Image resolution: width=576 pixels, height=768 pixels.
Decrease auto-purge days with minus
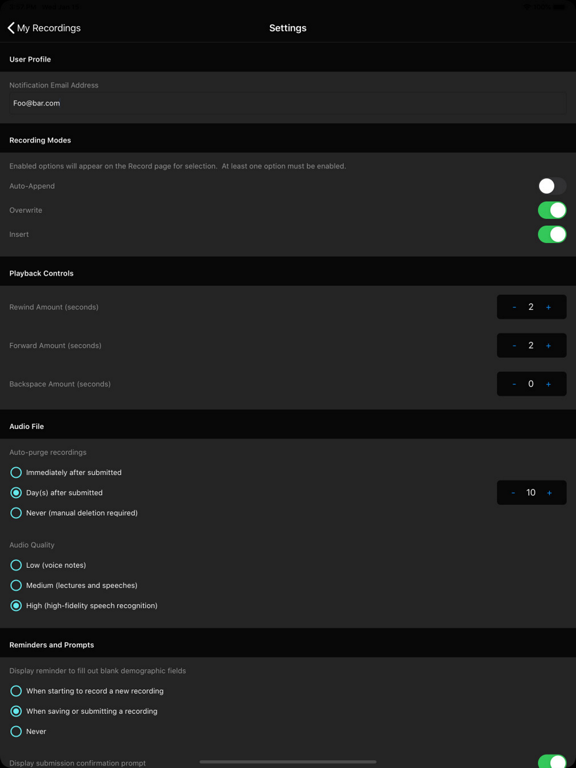[513, 493]
